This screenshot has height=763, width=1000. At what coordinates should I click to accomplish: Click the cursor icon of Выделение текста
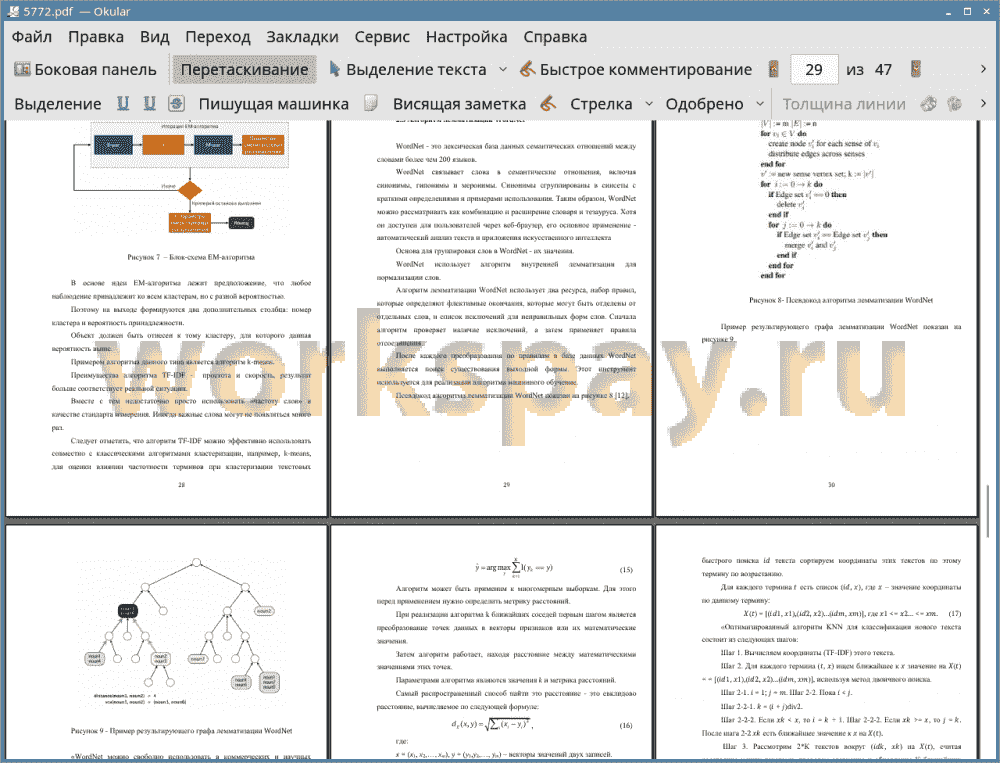[334, 70]
